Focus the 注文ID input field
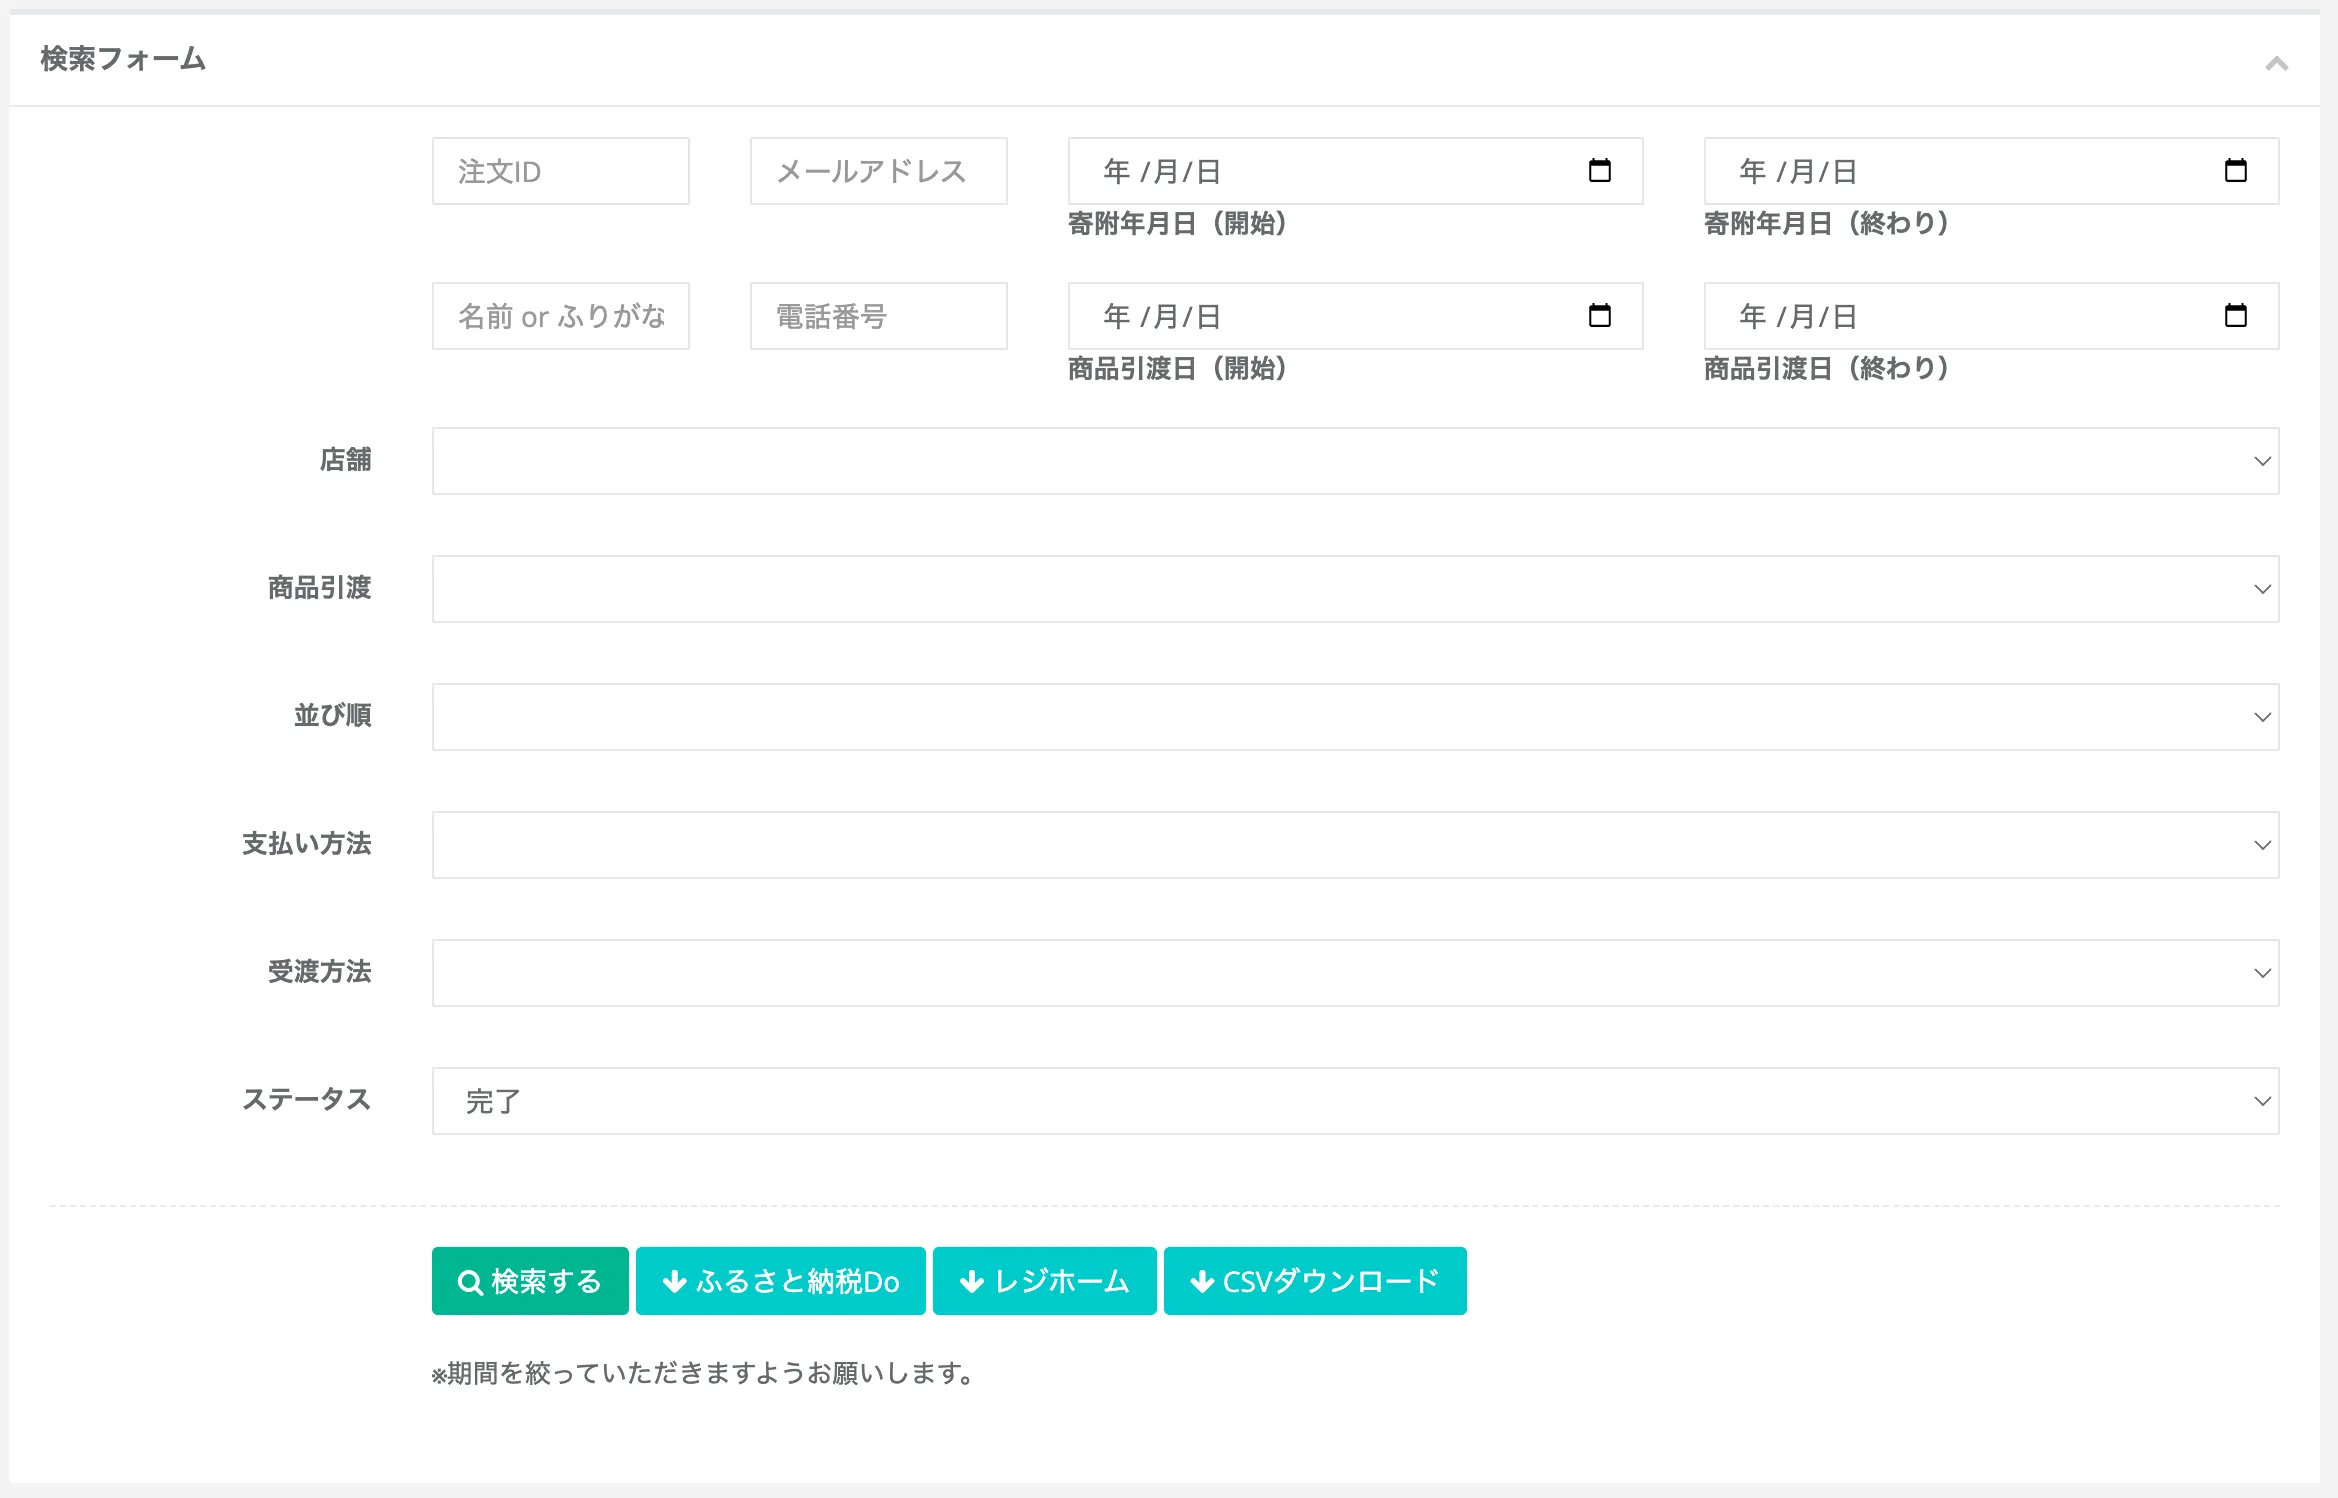This screenshot has height=1498, width=2338. click(560, 171)
